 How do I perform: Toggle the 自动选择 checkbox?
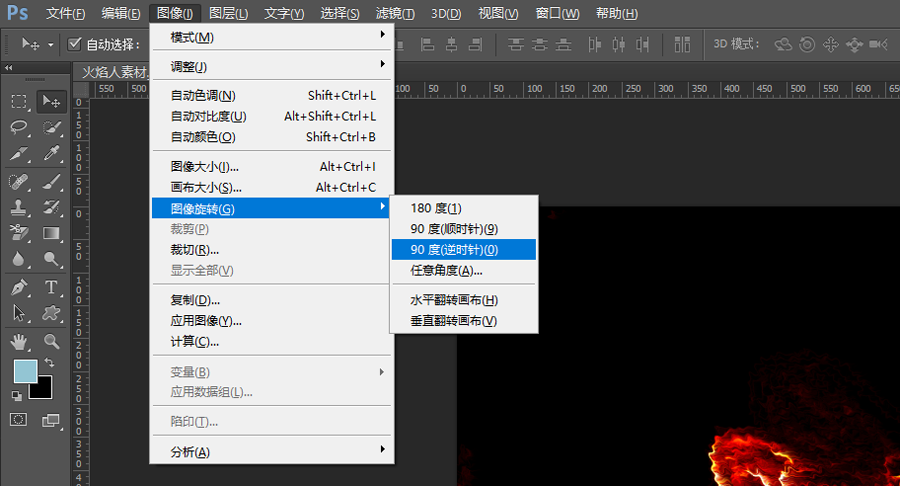[74, 44]
